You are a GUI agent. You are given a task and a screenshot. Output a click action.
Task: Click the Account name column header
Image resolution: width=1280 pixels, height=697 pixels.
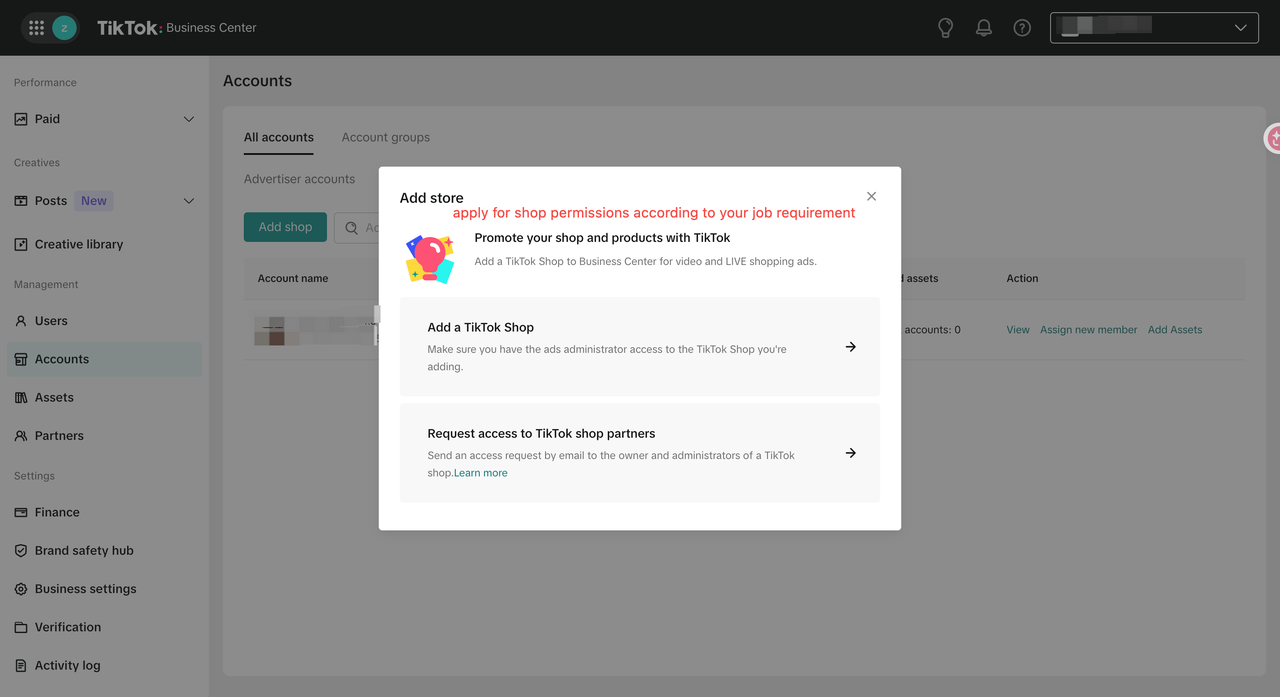(293, 278)
